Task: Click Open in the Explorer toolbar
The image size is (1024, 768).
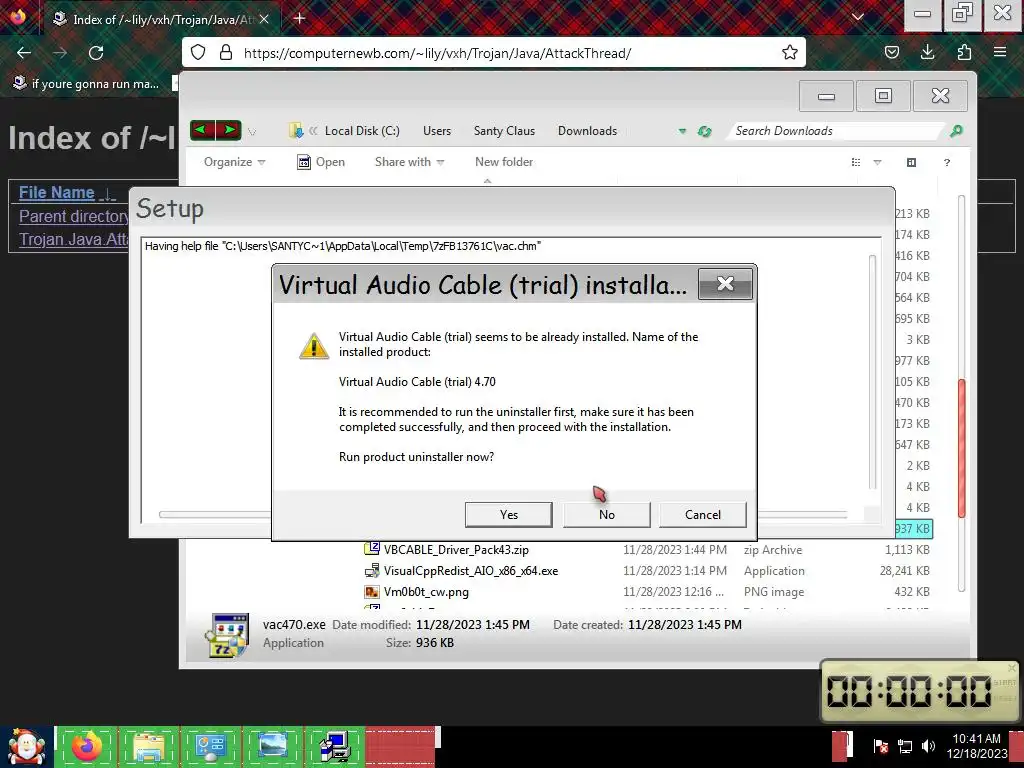Action: 321,162
